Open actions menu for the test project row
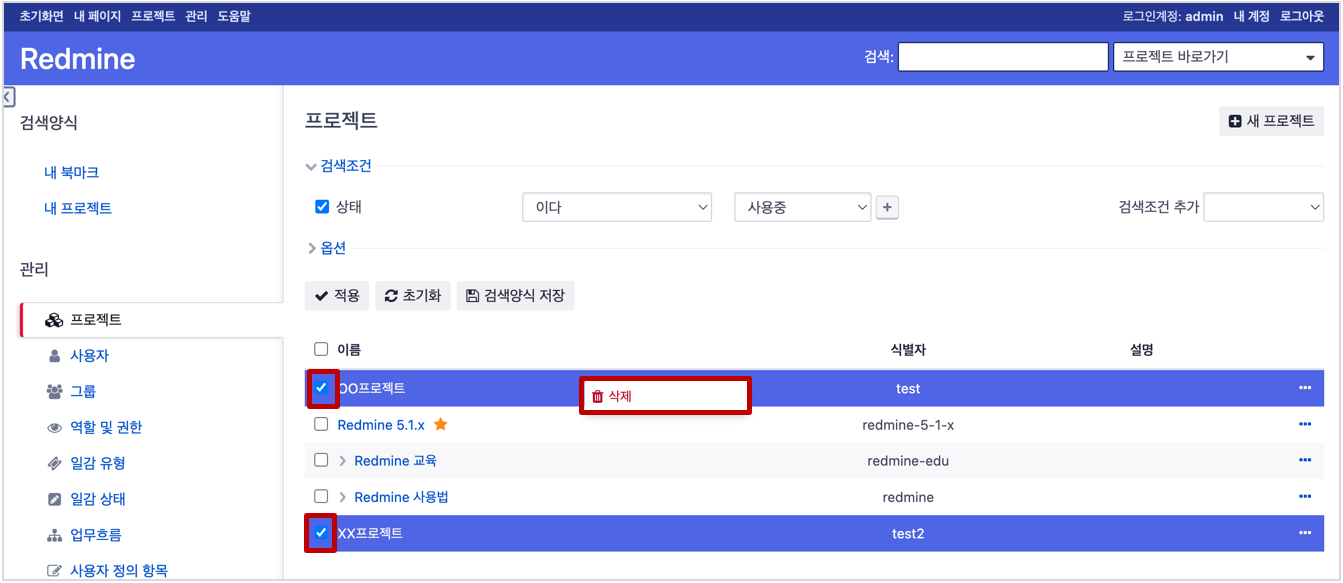 (1304, 388)
